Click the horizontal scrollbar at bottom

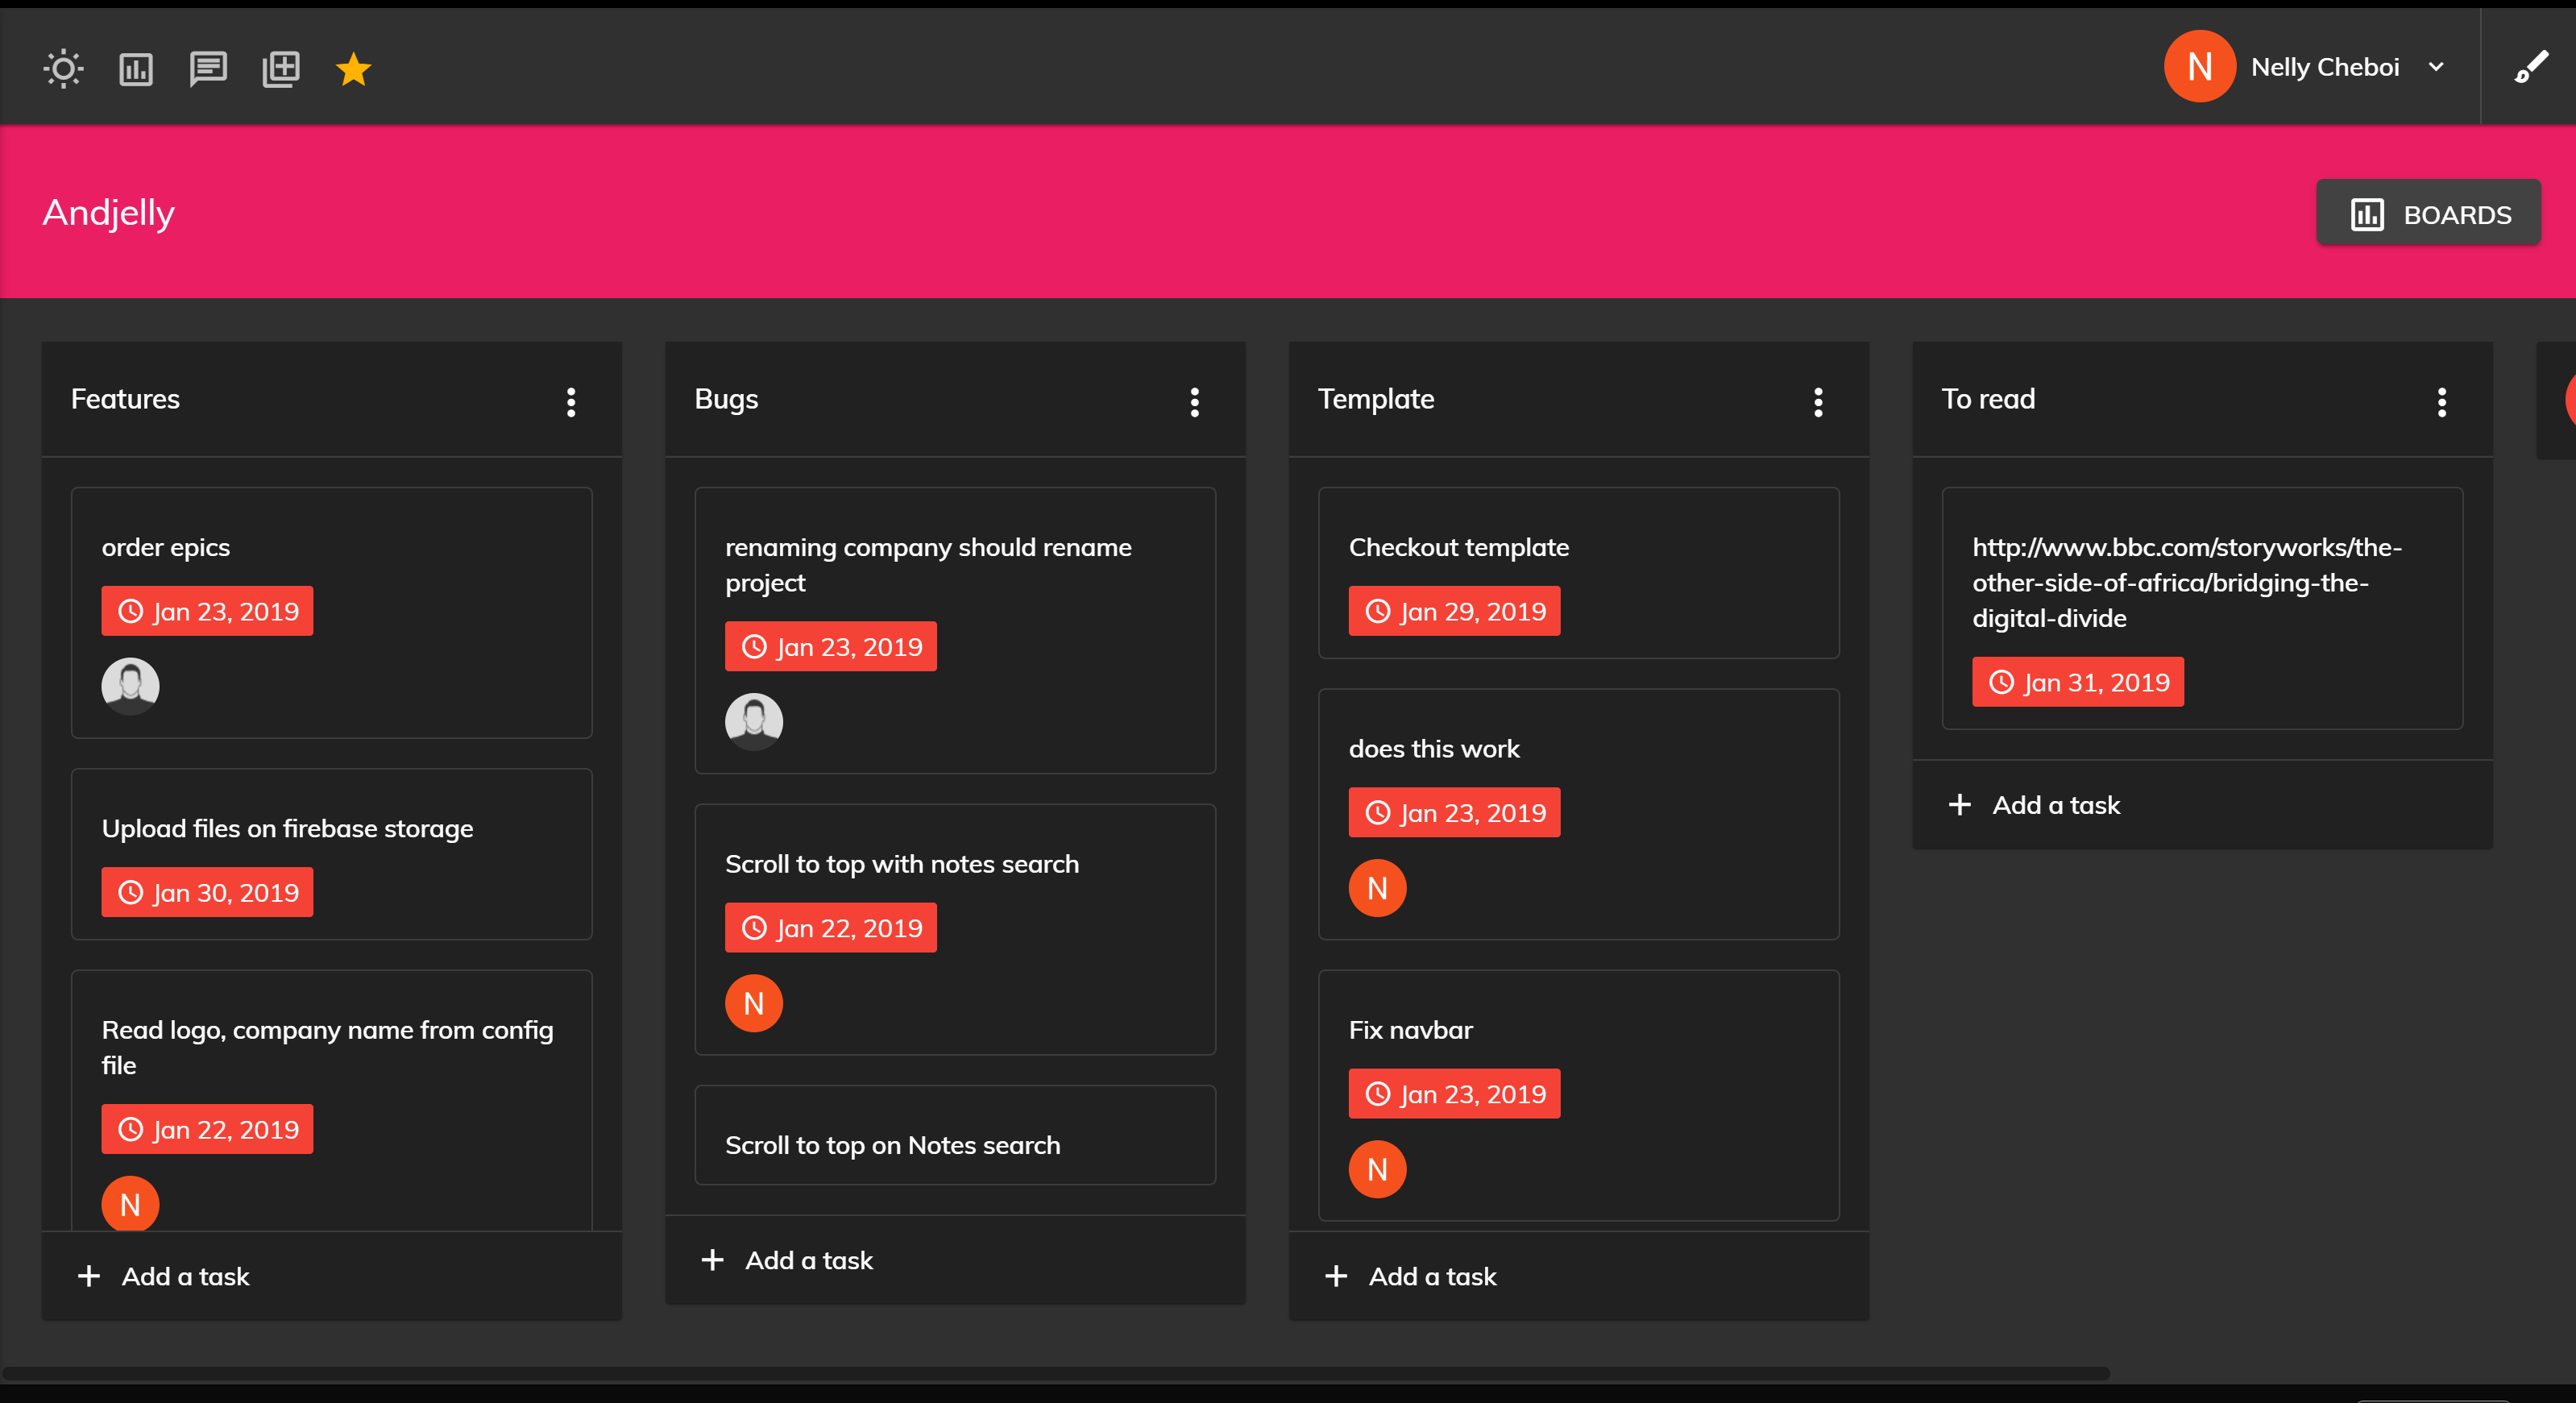coord(1055,1373)
